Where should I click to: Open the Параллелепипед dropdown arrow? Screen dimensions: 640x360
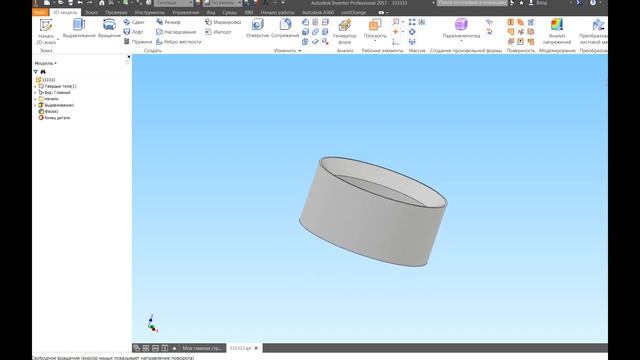coord(461,41)
